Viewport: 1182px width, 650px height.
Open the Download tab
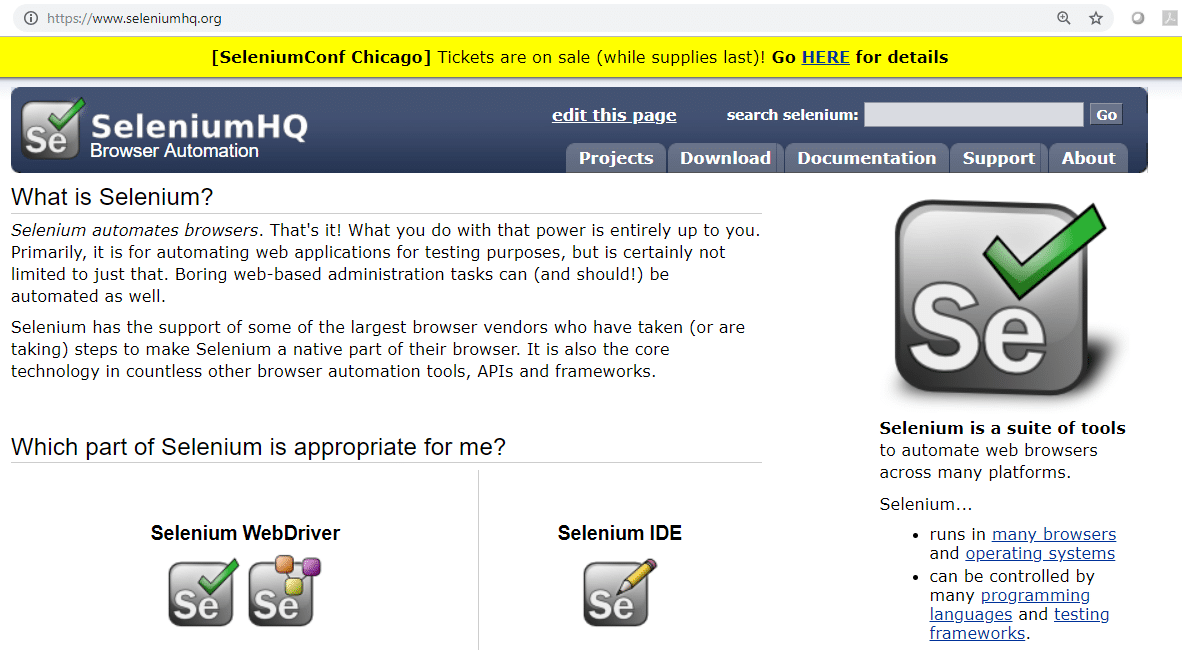(725, 158)
